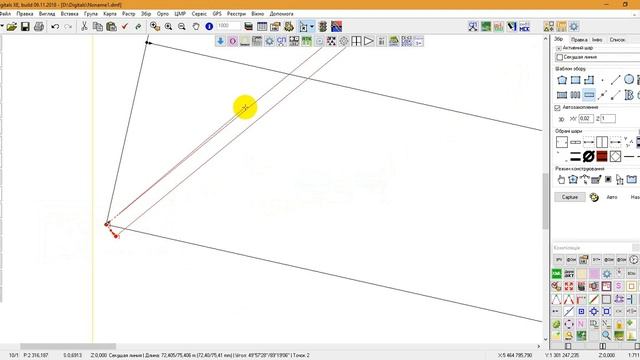This screenshot has width=640, height=360.
Task: Click the blue down arrow icon
Action: tap(220, 41)
